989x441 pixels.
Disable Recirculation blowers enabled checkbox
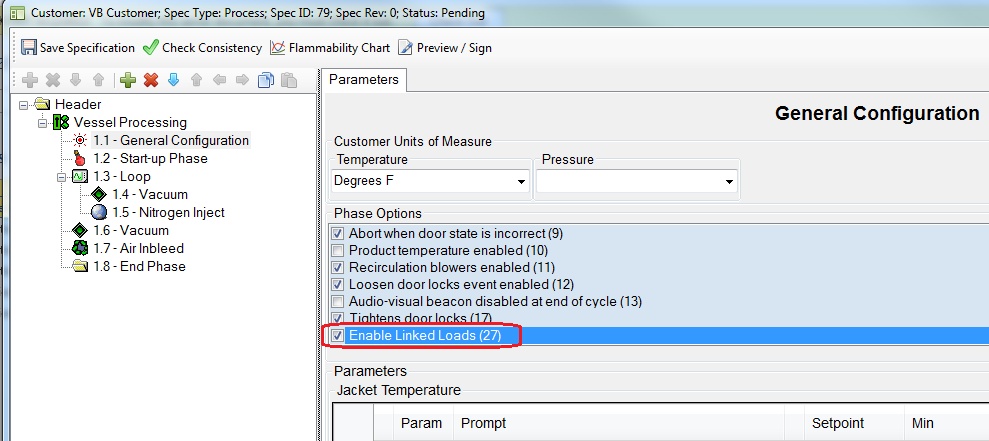(x=338, y=267)
